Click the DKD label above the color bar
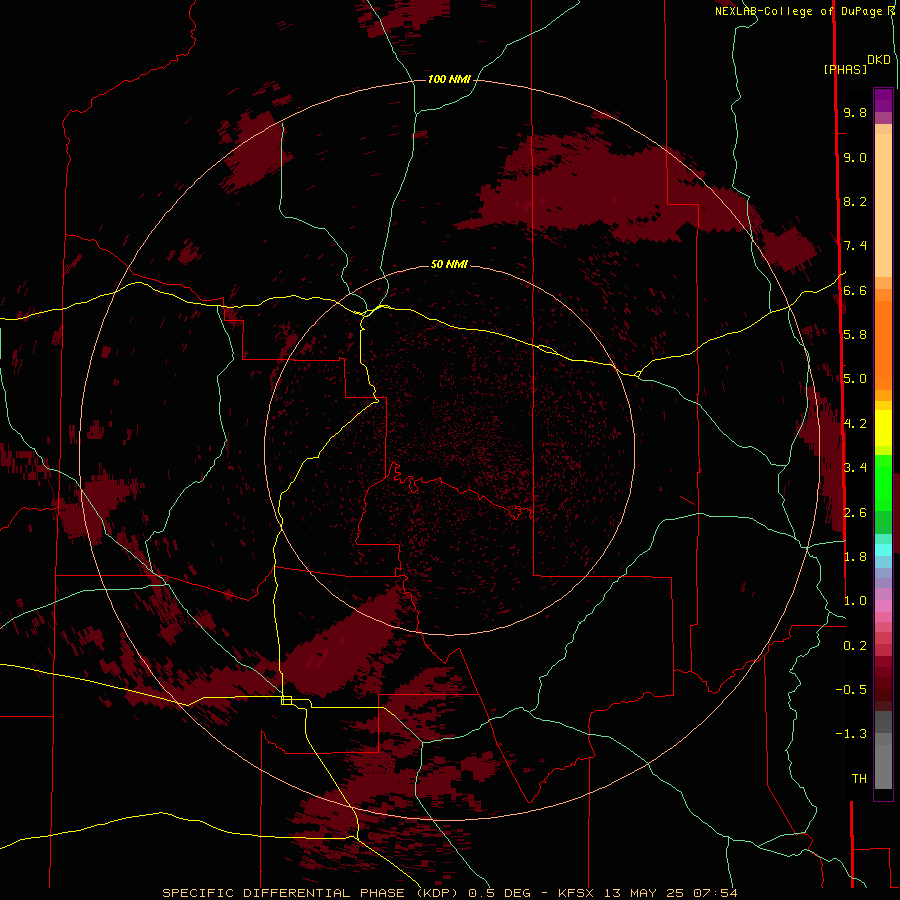Image resolution: width=900 pixels, height=900 pixels. pos(879,60)
